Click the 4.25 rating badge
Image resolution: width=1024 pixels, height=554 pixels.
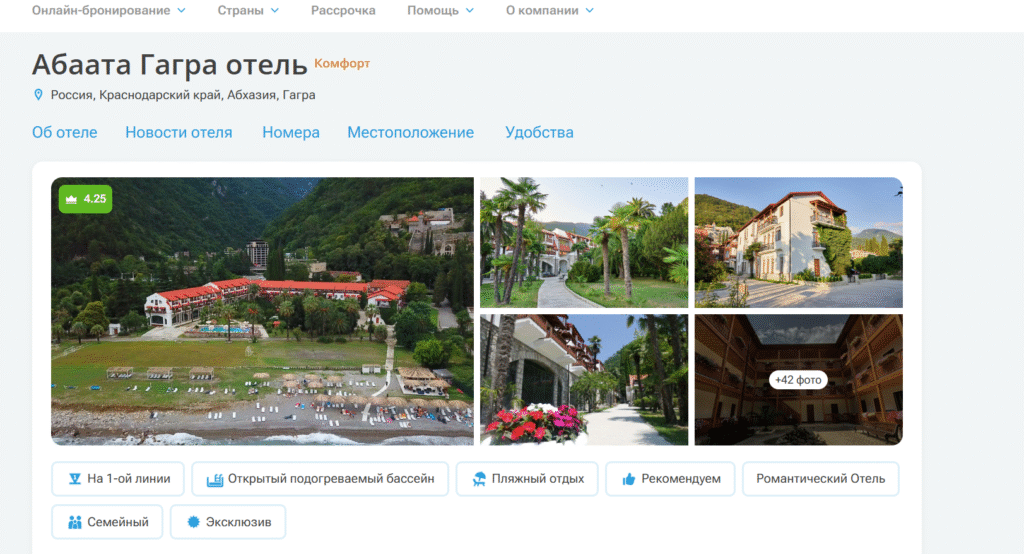tap(86, 199)
